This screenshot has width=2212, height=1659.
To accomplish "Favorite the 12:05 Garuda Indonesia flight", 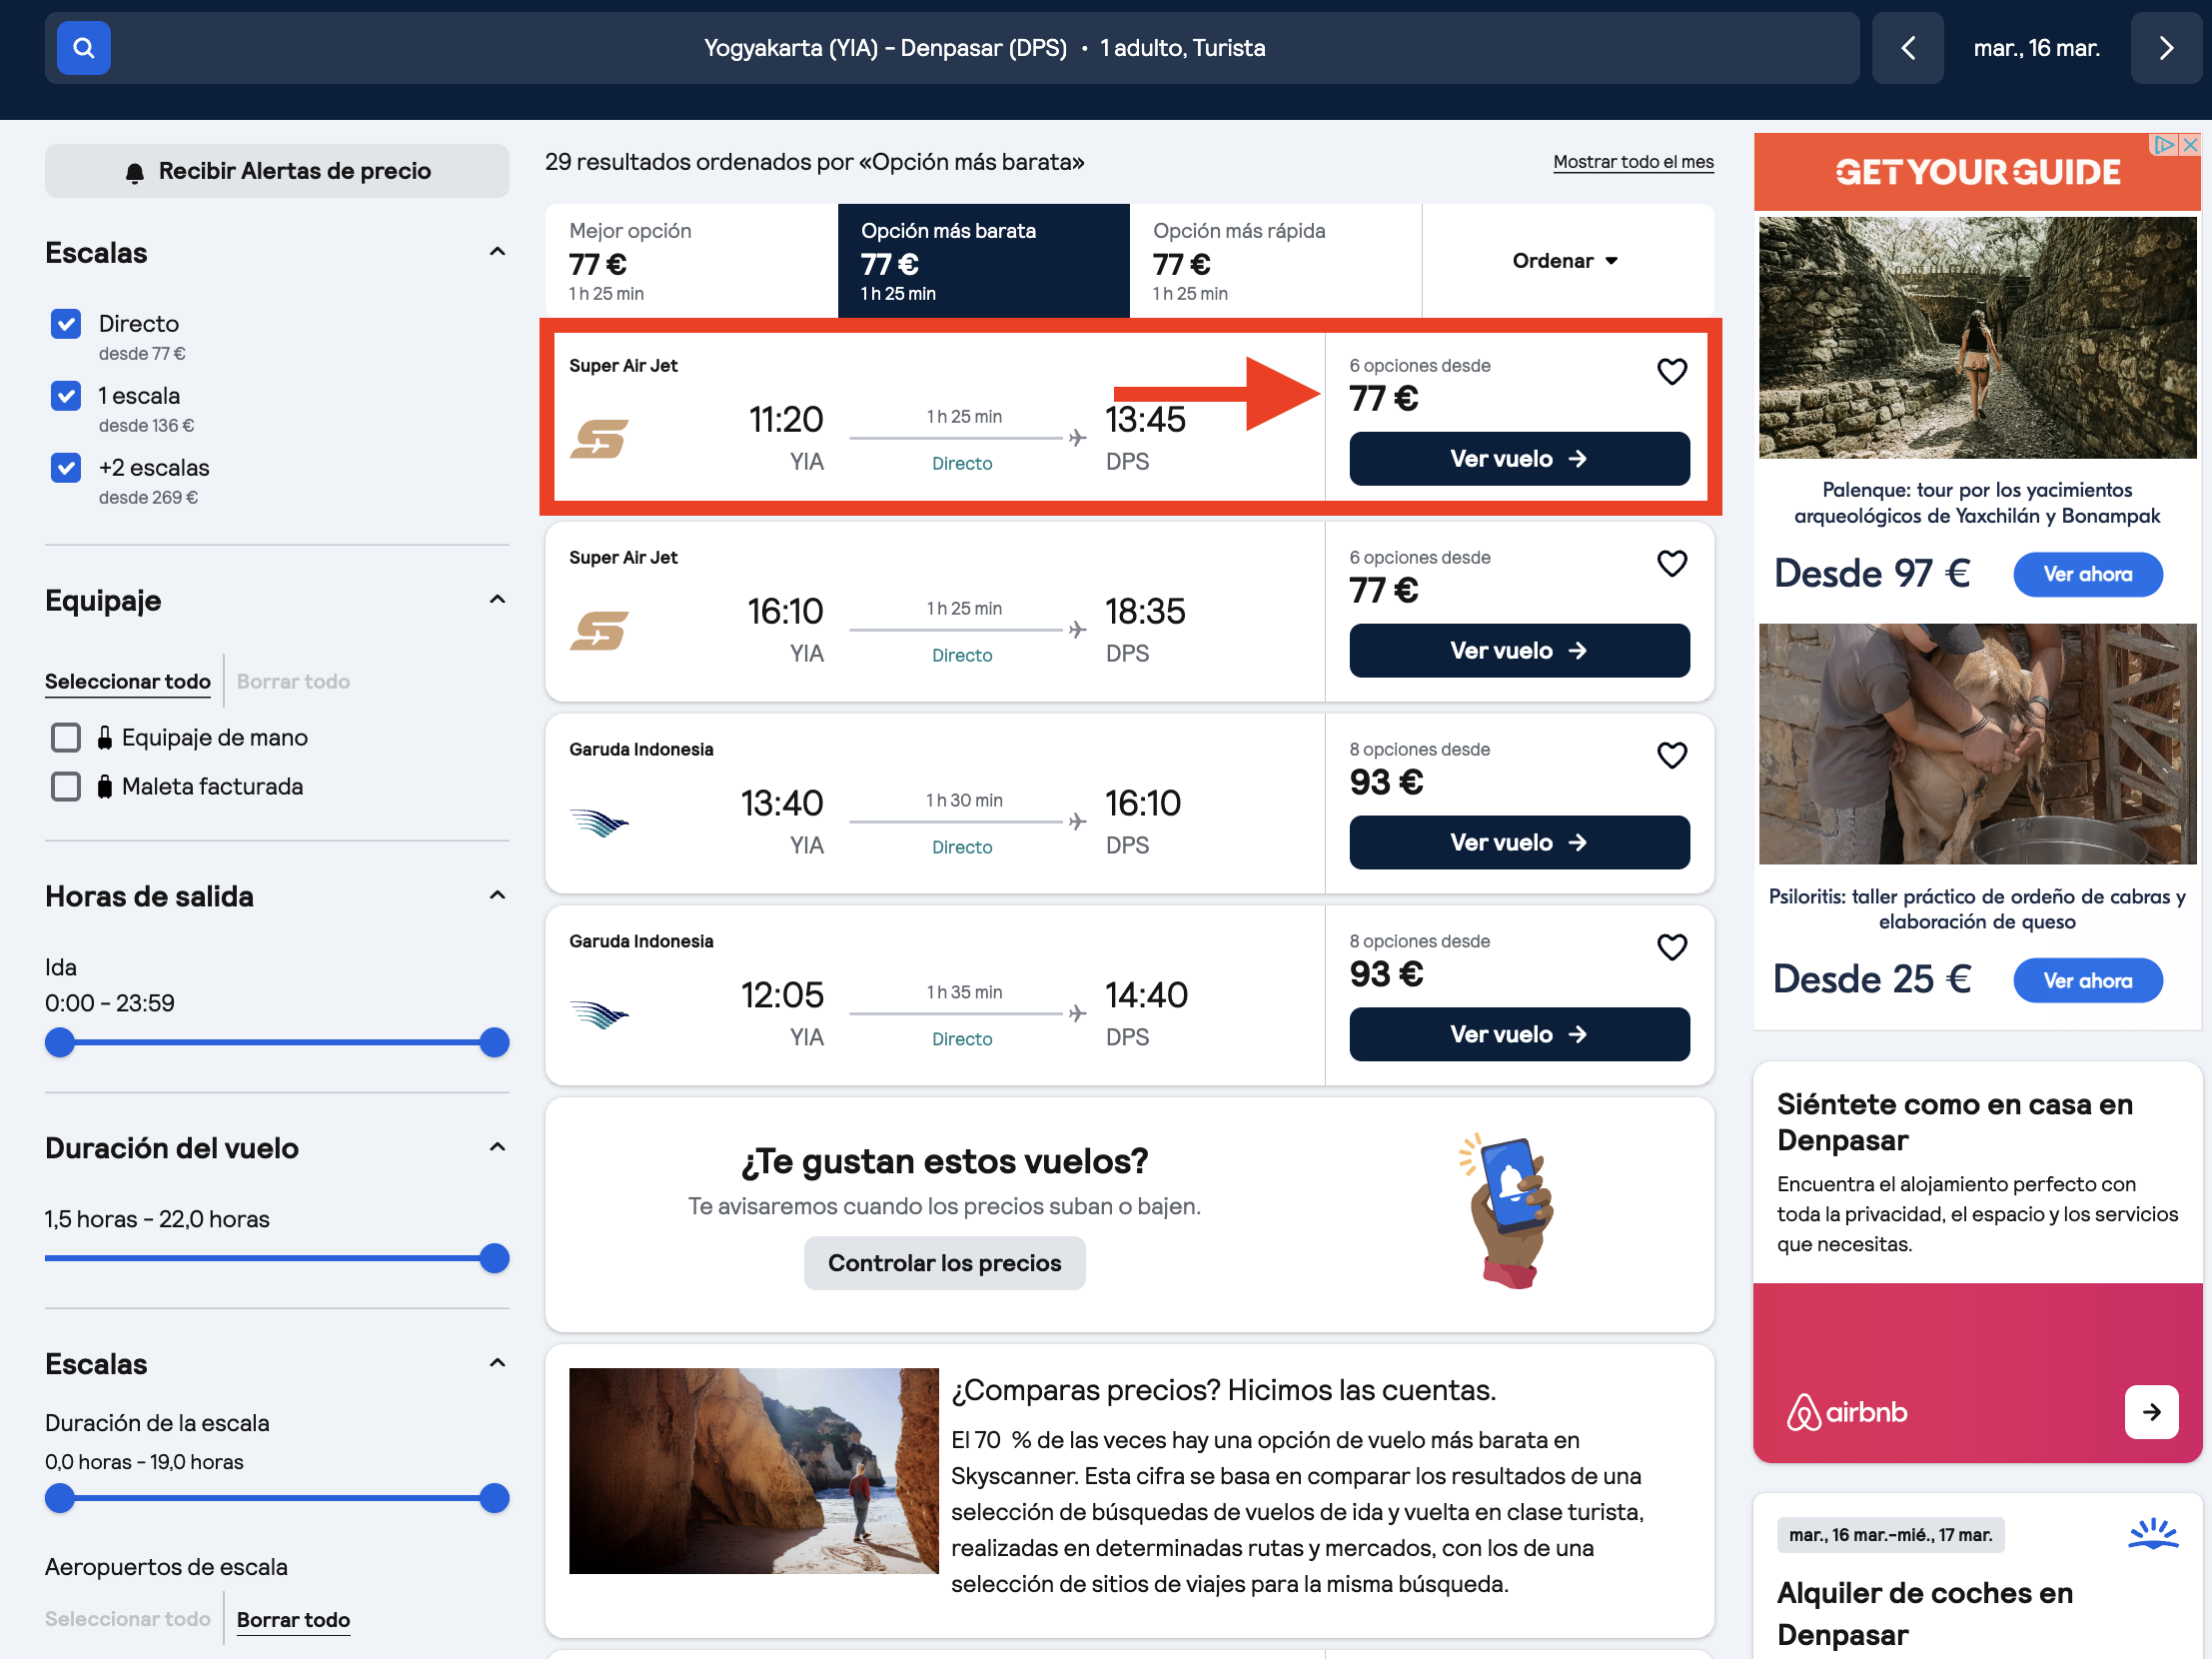I will [x=1671, y=948].
